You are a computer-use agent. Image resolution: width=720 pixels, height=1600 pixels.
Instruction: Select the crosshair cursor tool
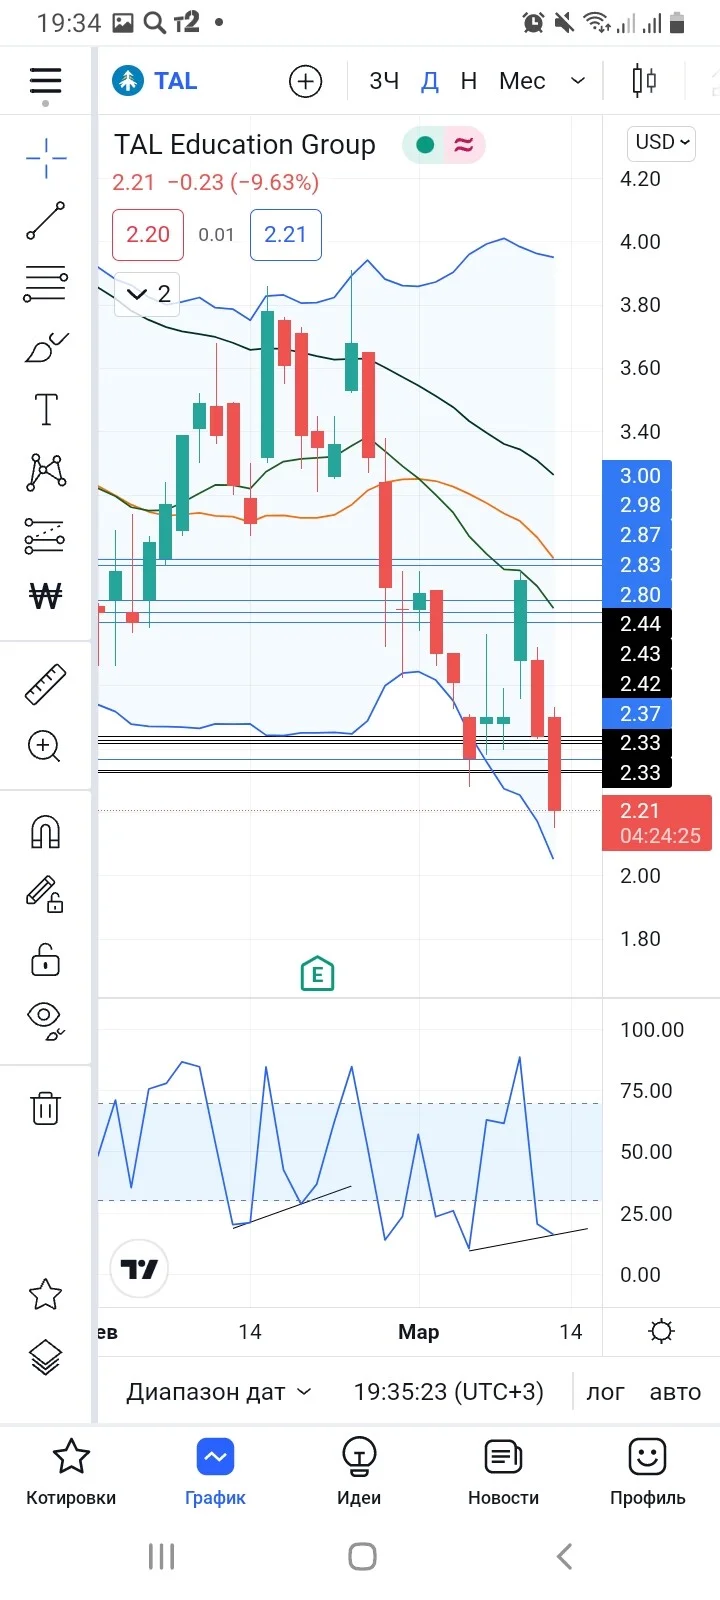(x=45, y=158)
